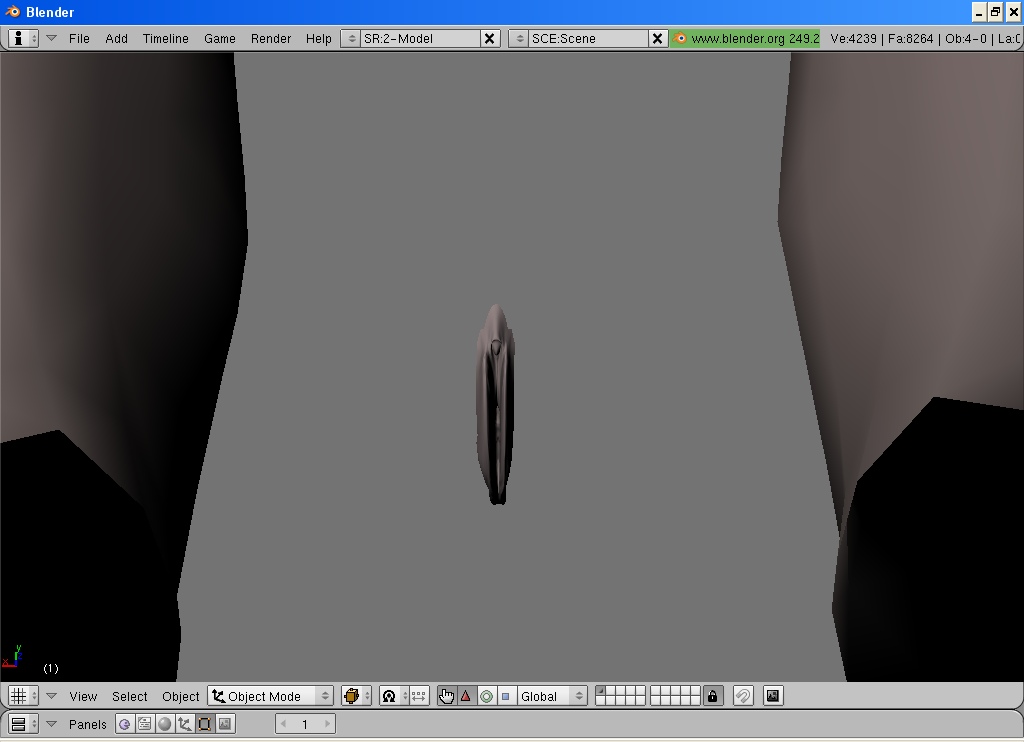Activate the first layer button
1024x742 pixels.
601,691
